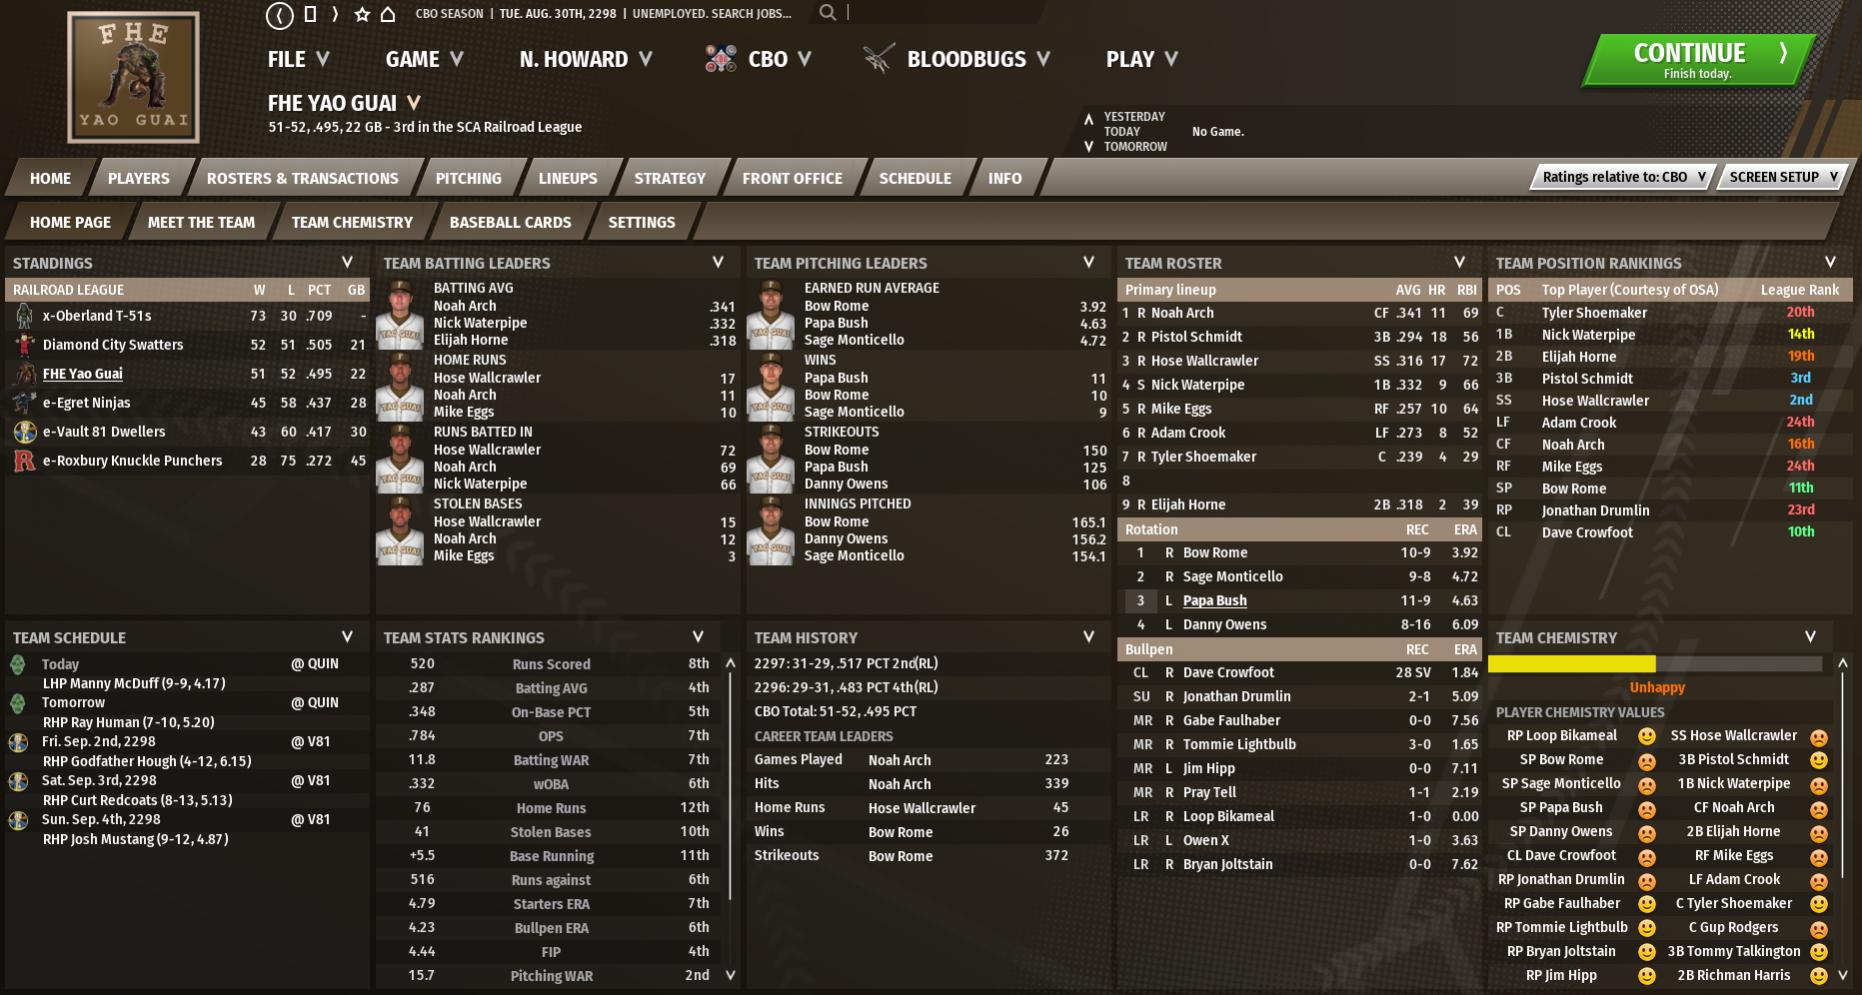The image size is (1862, 995).
Task: Click the forward navigation arrow icon
Action: 335,14
